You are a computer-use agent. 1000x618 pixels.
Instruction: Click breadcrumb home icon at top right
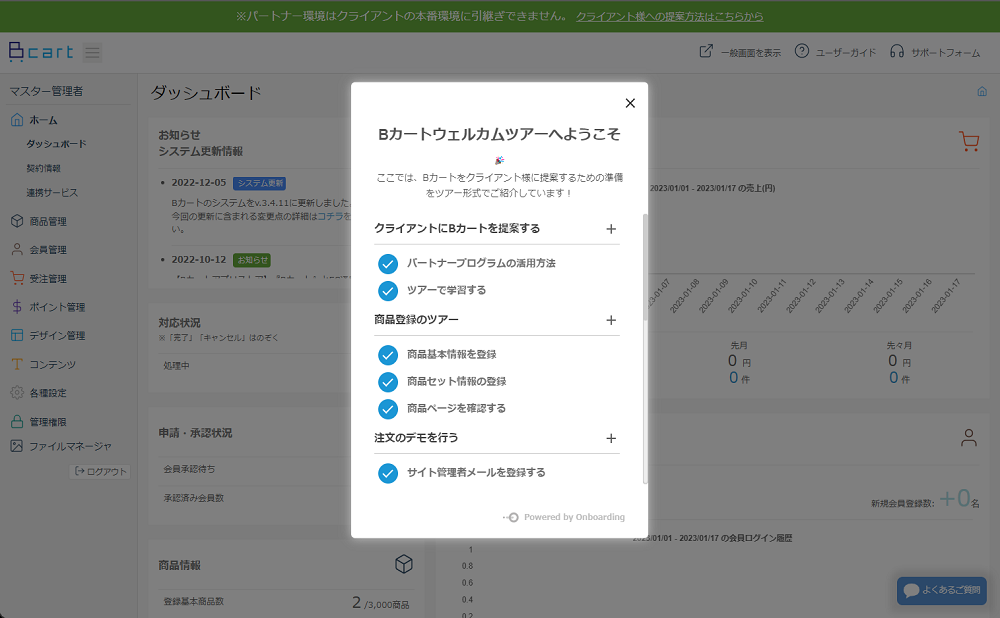pyautogui.click(x=982, y=91)
